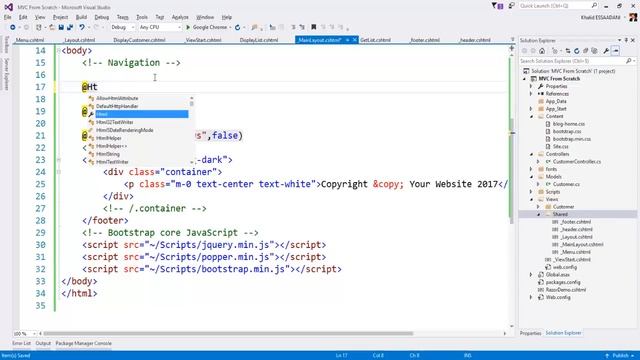
Task: Open the Tools menu
Action: (x=142, y=17)
